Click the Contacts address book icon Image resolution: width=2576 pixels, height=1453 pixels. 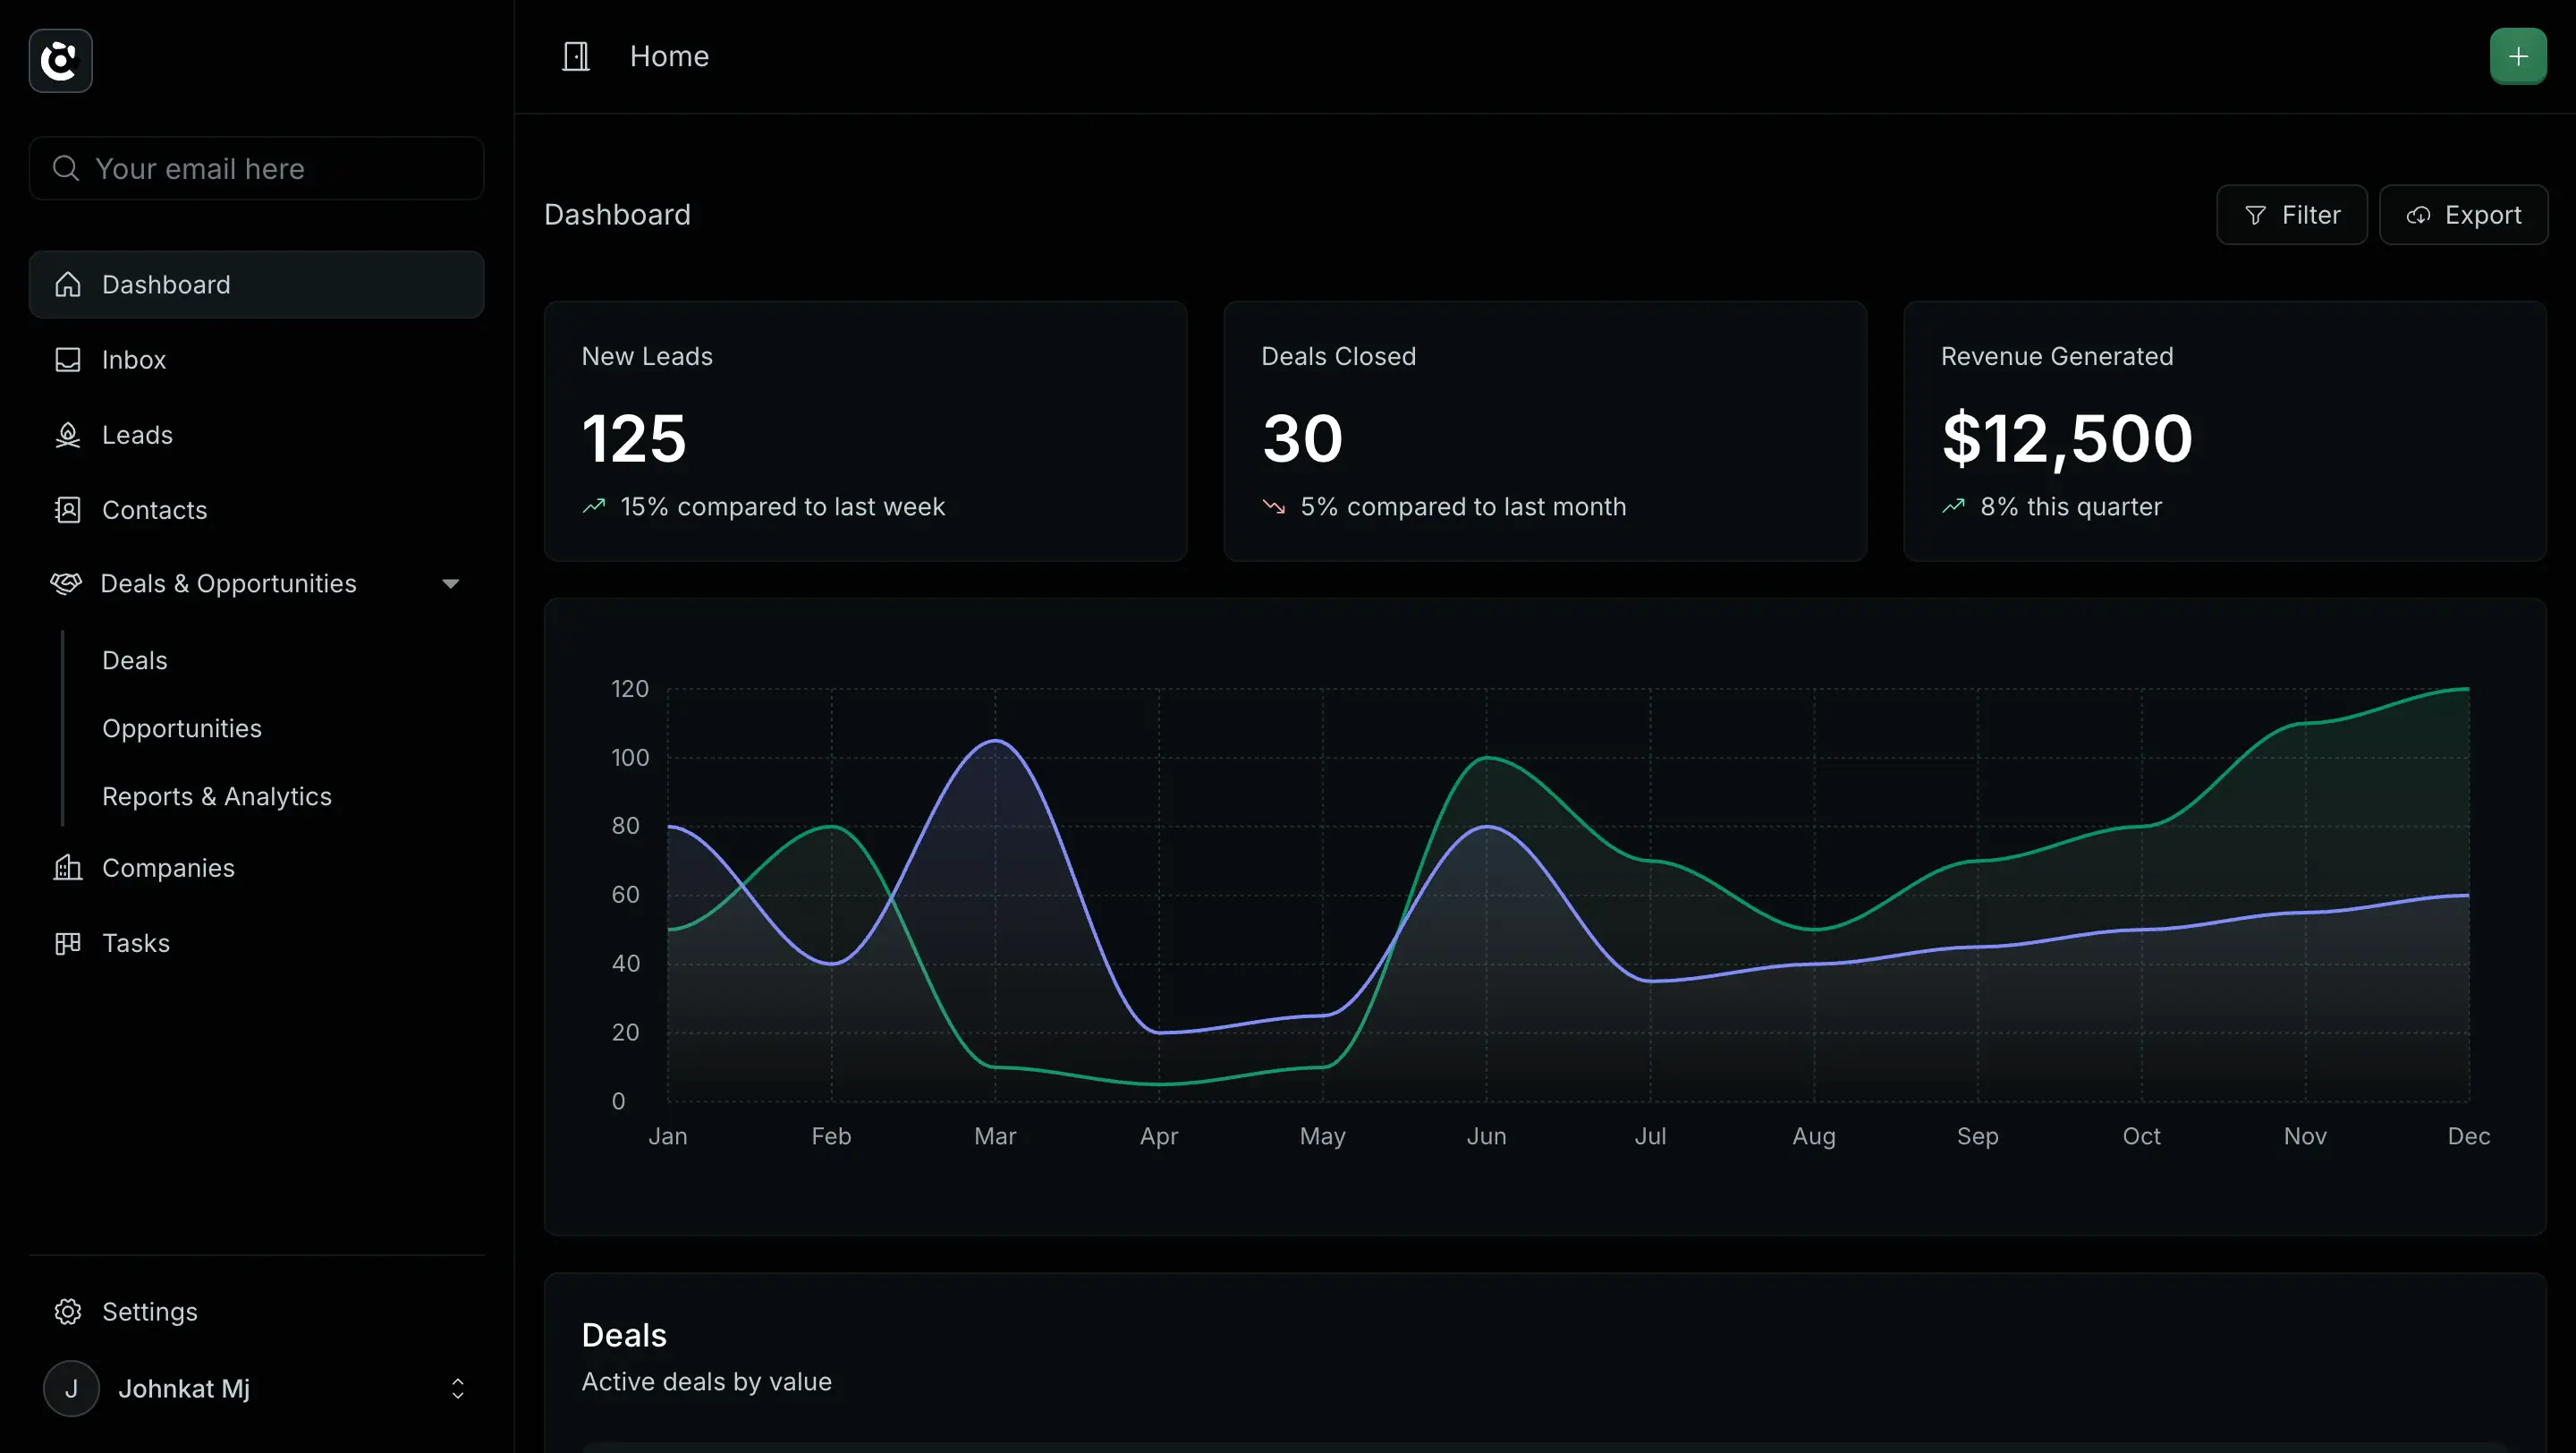pos(67,510)
